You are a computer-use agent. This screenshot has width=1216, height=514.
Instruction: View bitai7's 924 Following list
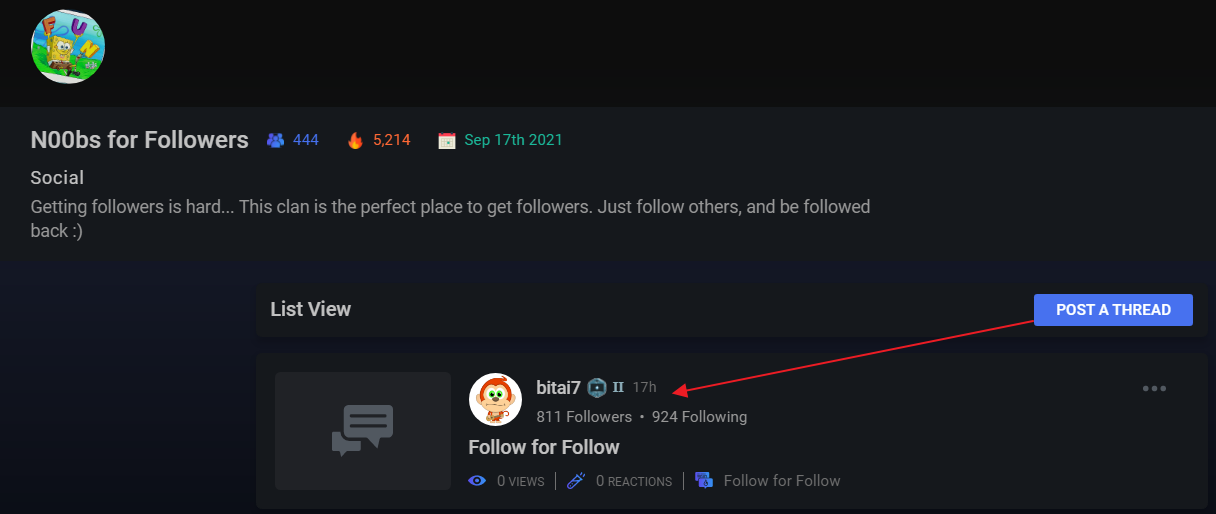point(699,416)
